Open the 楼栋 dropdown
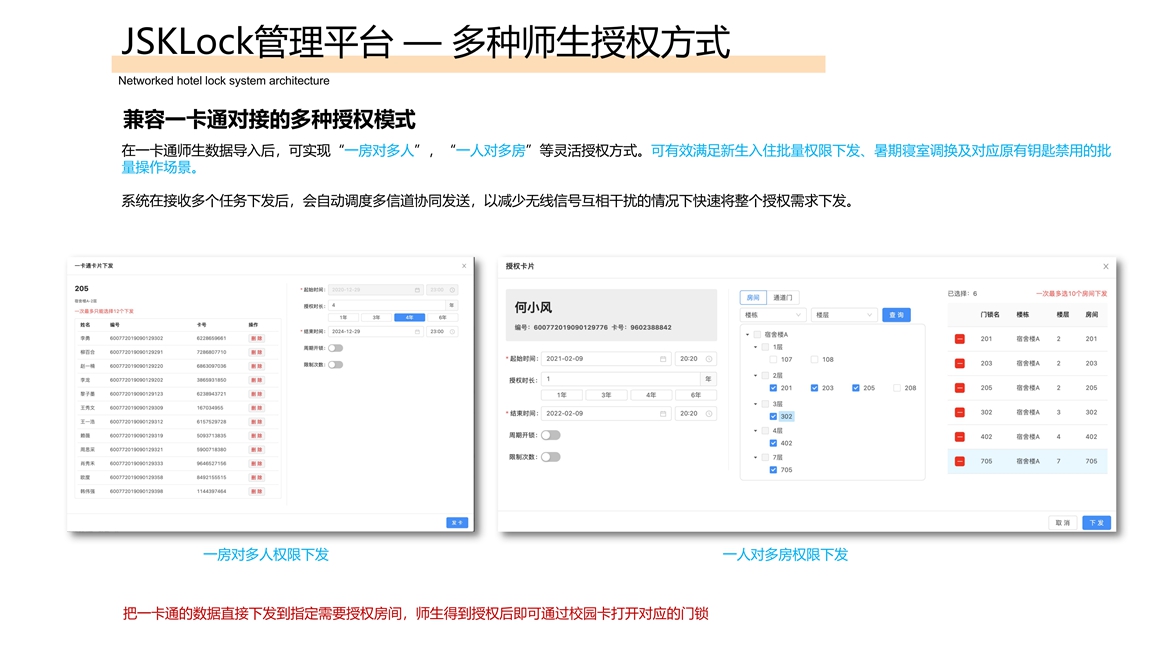Image resolution: width=1170 pixels, height=658 pixels. tap(772, 315)
